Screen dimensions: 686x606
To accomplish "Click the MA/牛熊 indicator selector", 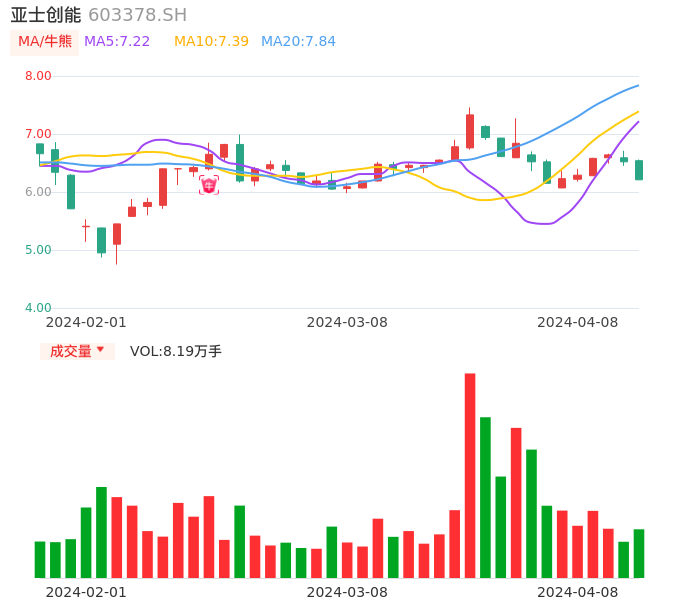I will point(45,41).
